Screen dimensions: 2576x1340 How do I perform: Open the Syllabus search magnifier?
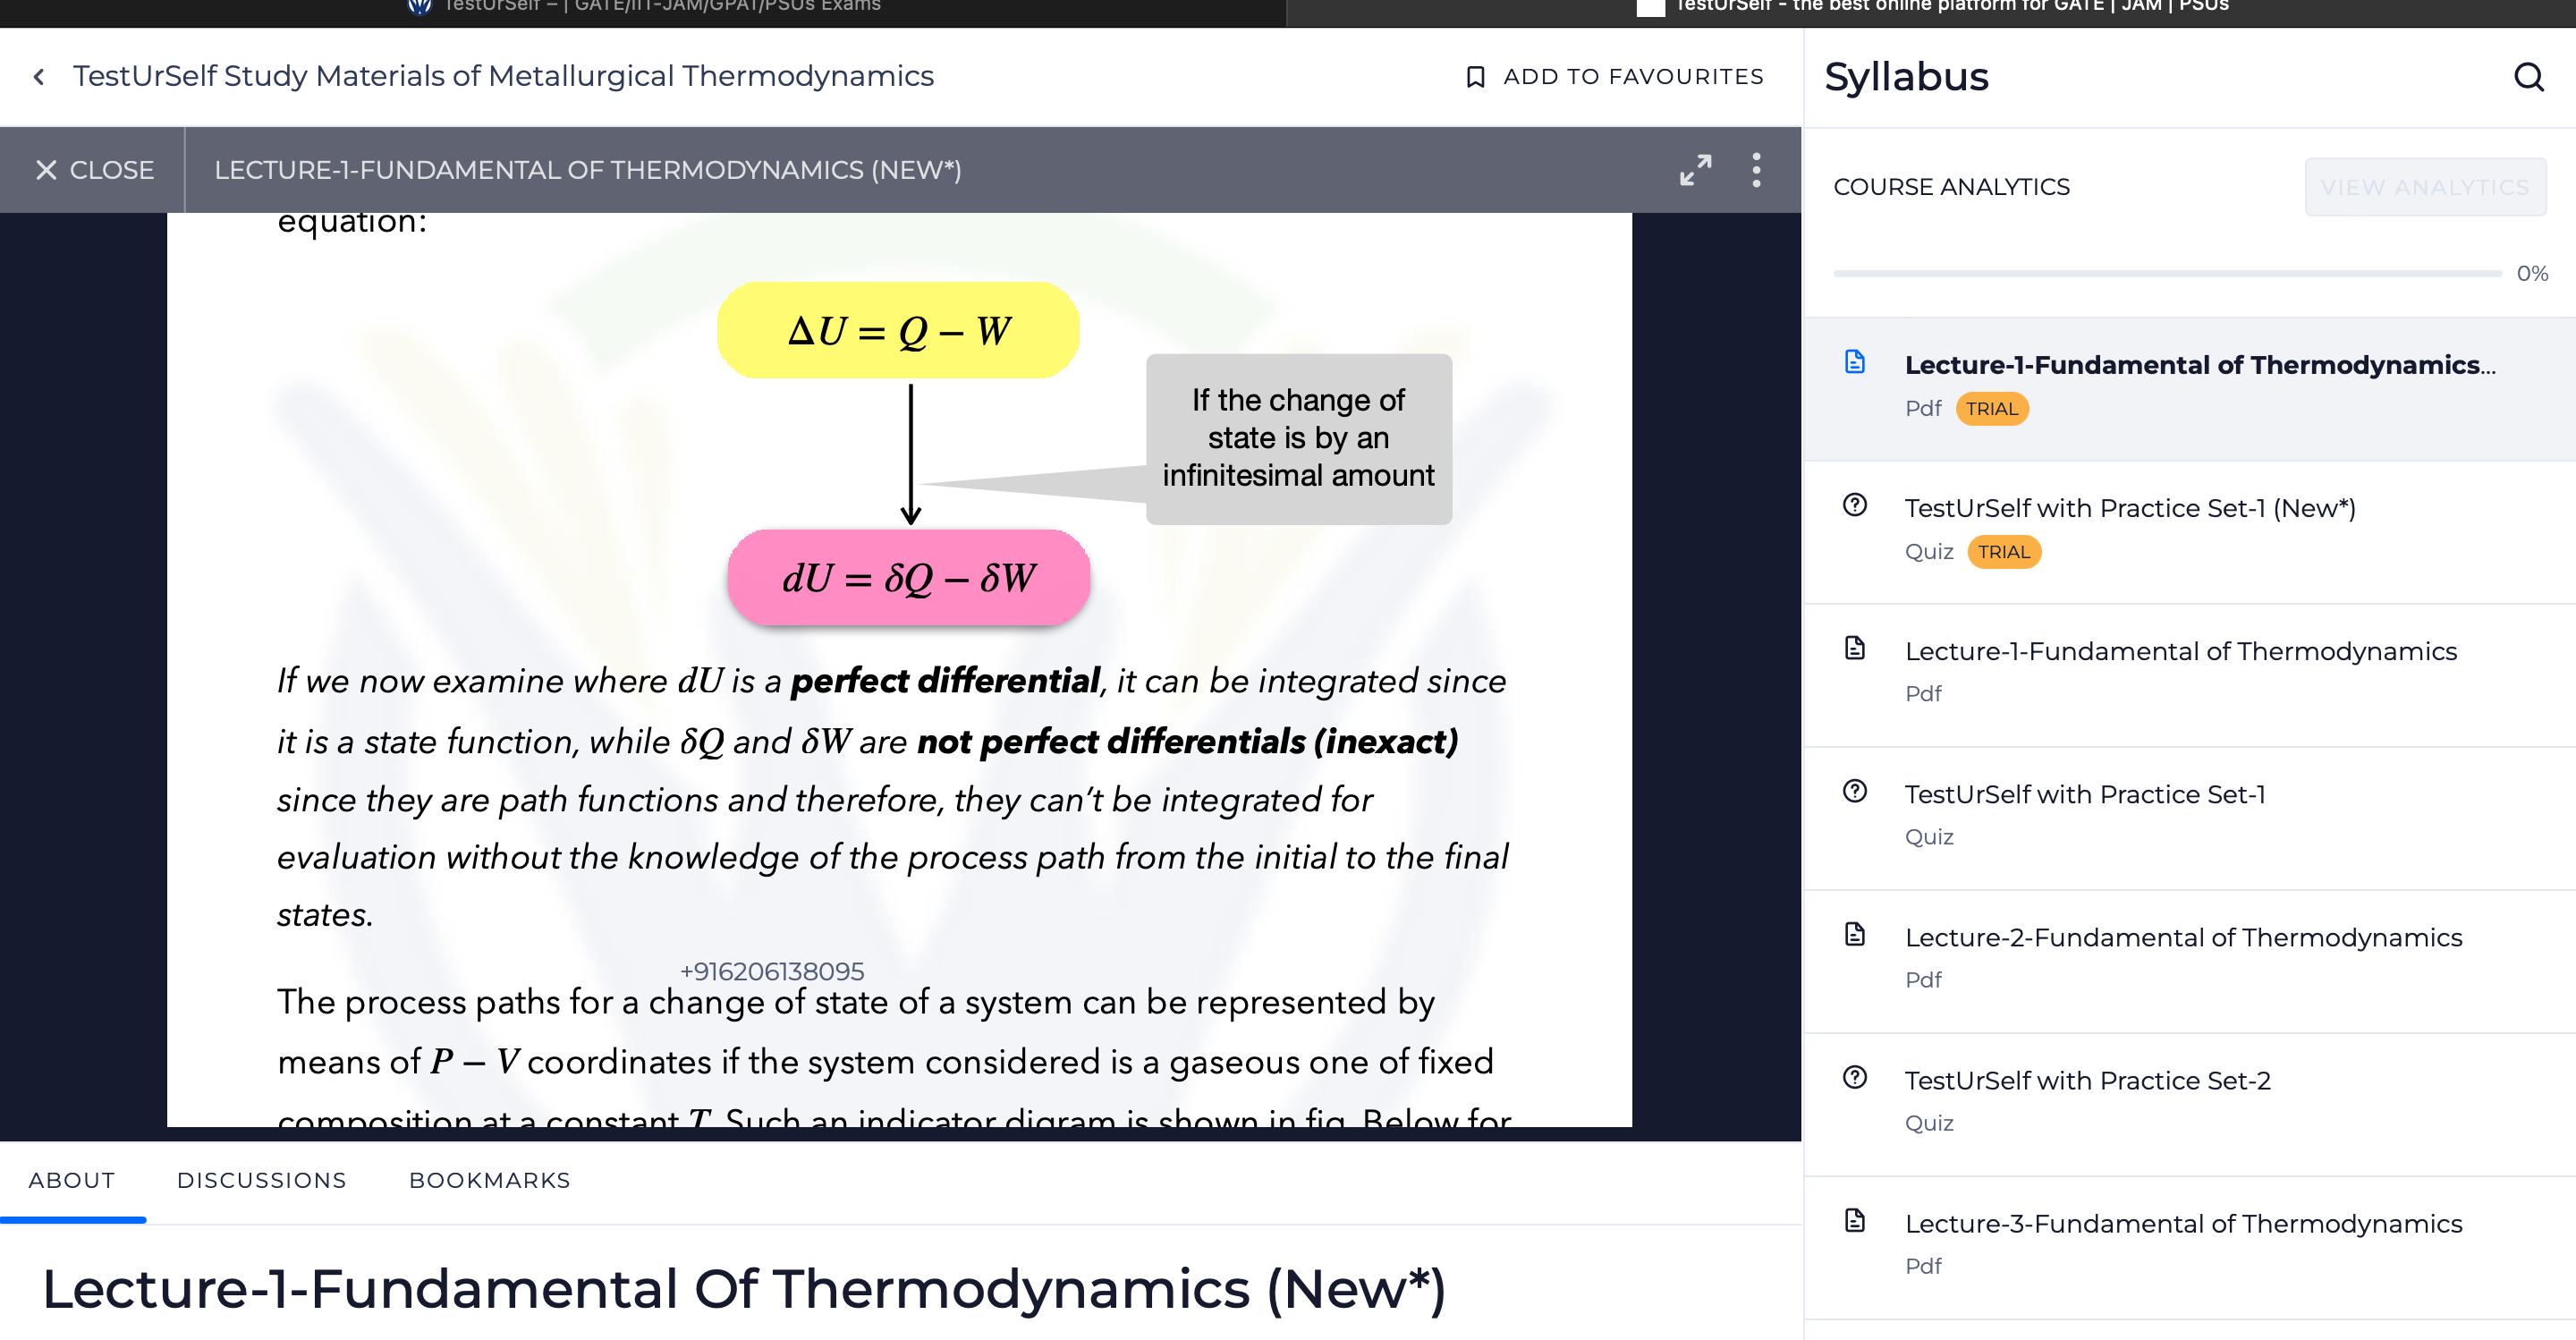(x=2528, y=77)
